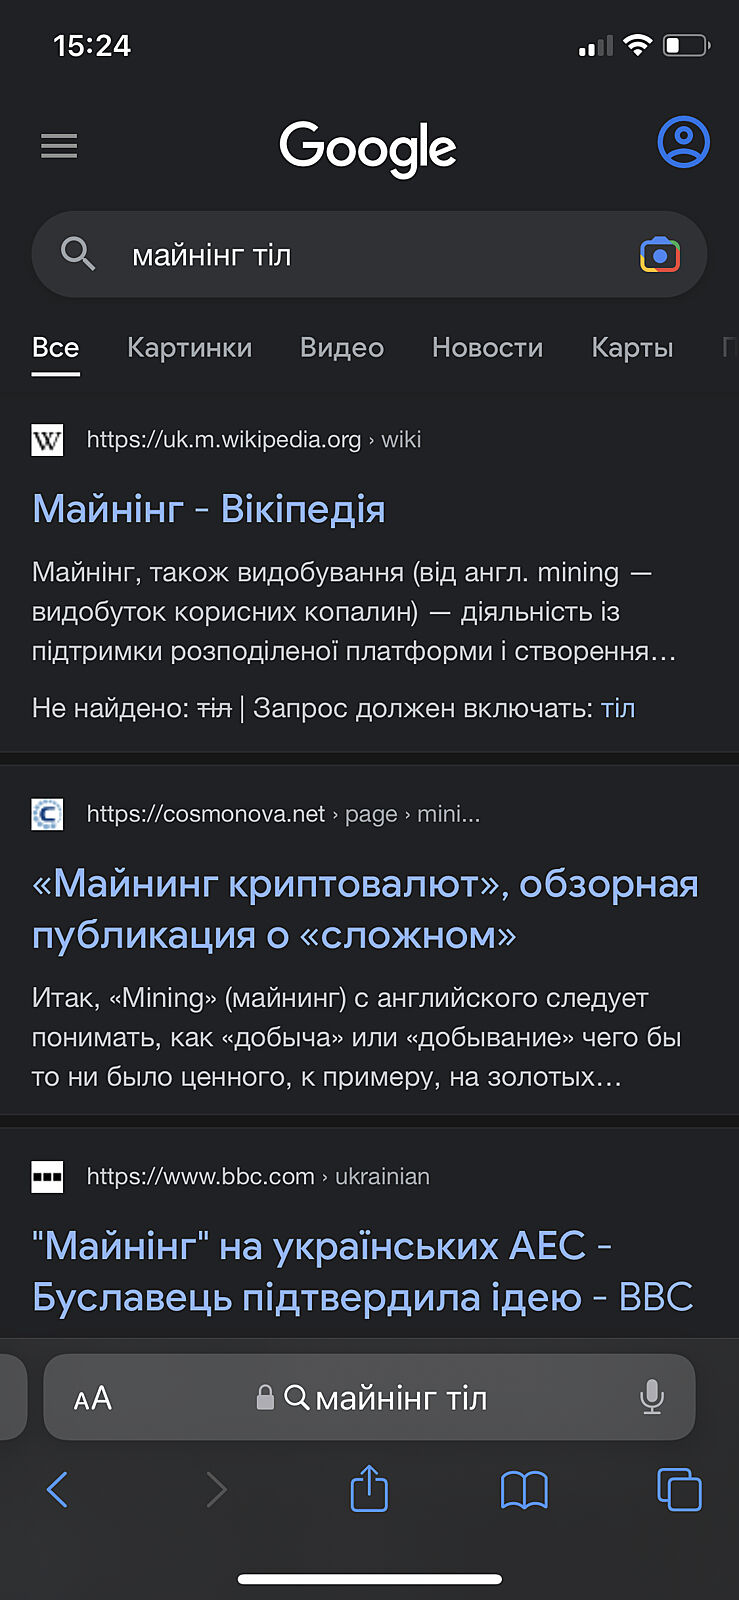
Task: Open the Google hamburger menu
Action: point(59,146)
